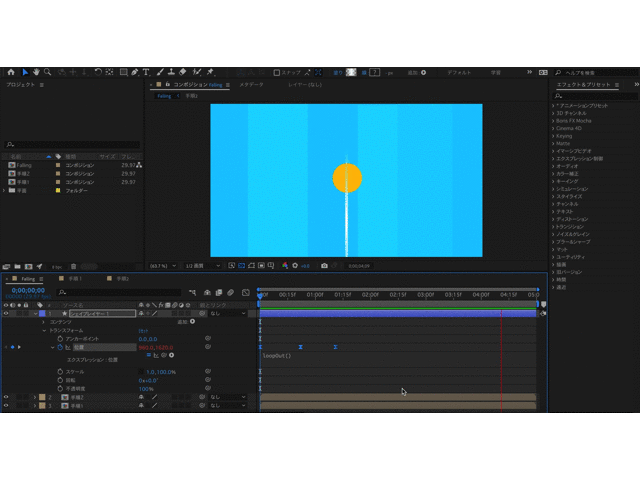Screen dimensions: 640x480
Task: Select the Rectangle shape tool
Action: click(122, 72)
